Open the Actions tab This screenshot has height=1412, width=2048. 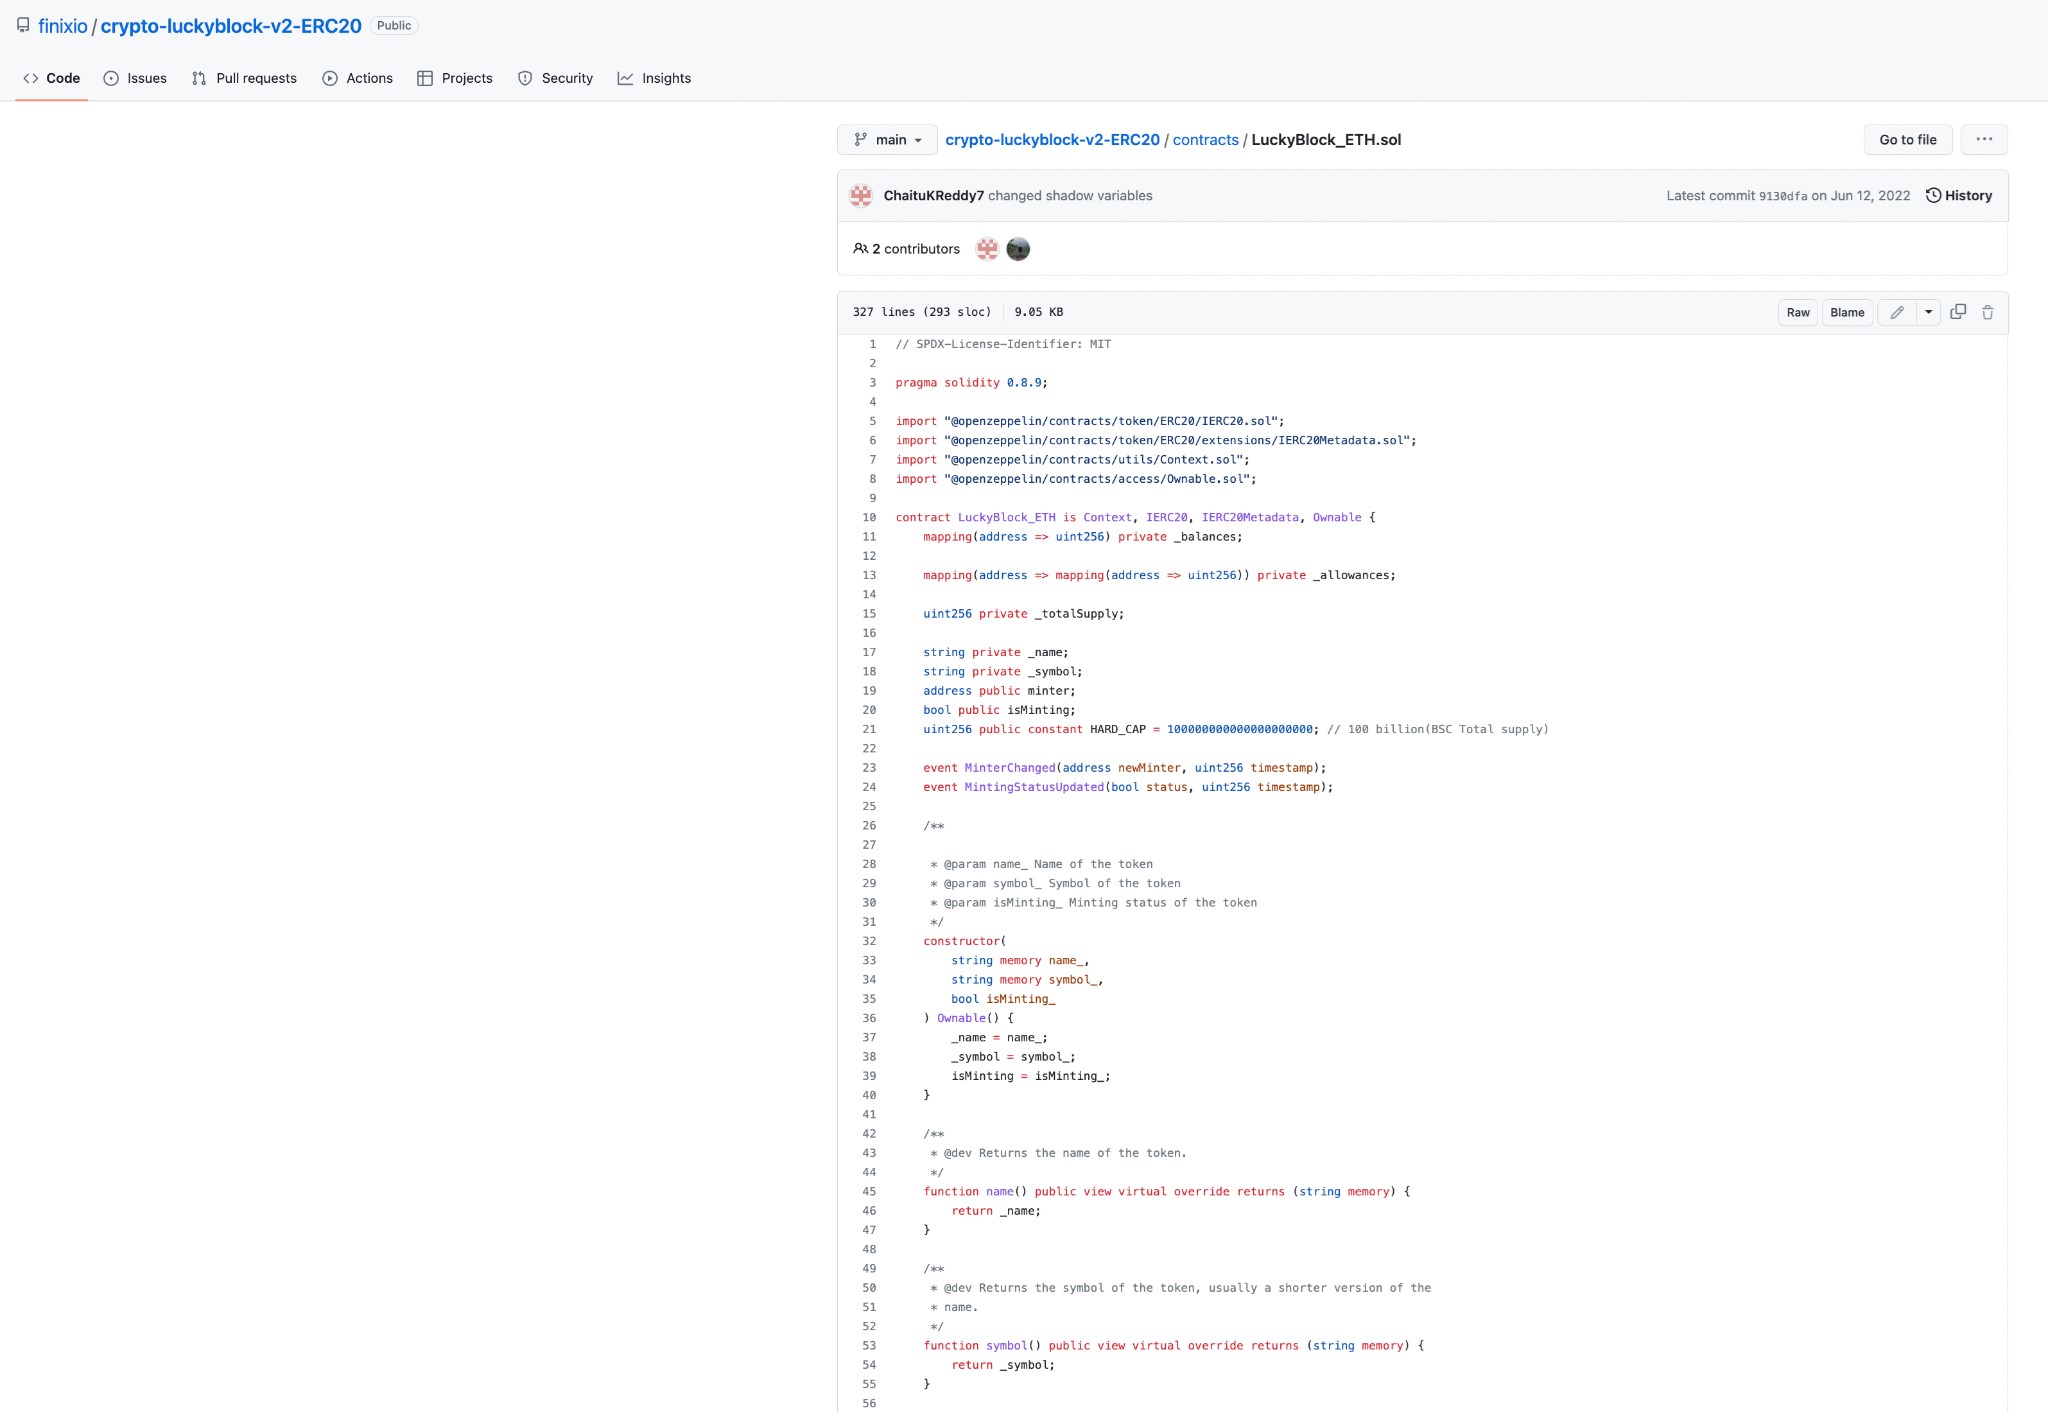(x=357, y=78)
